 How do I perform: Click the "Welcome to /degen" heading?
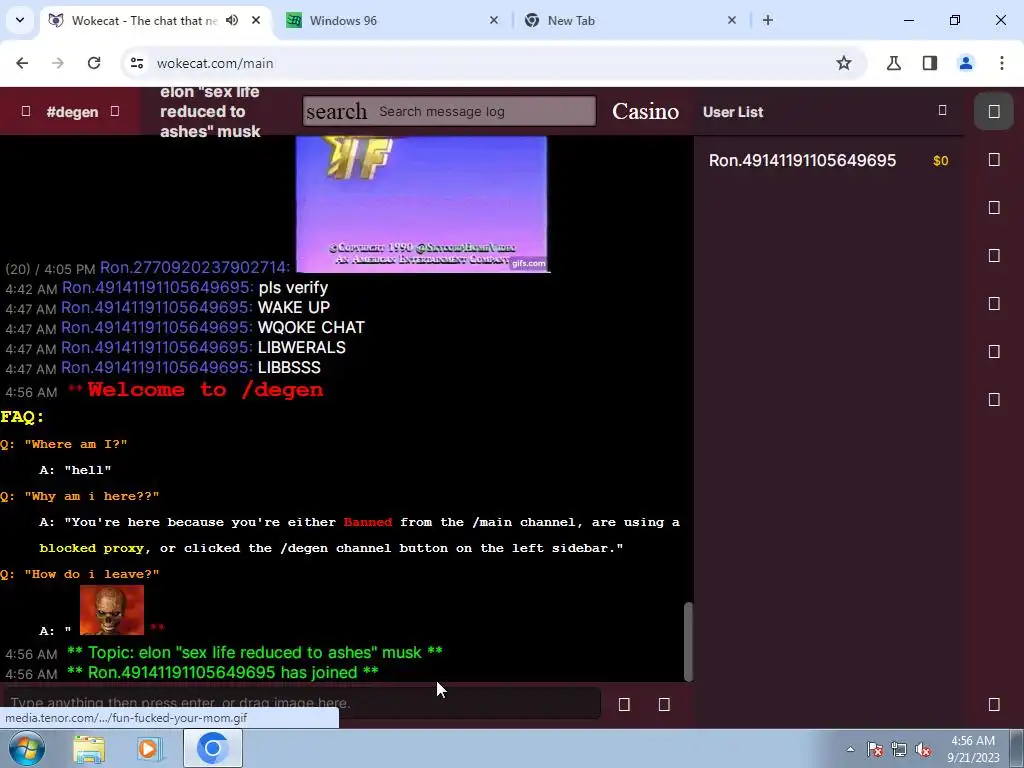point(205,390)
